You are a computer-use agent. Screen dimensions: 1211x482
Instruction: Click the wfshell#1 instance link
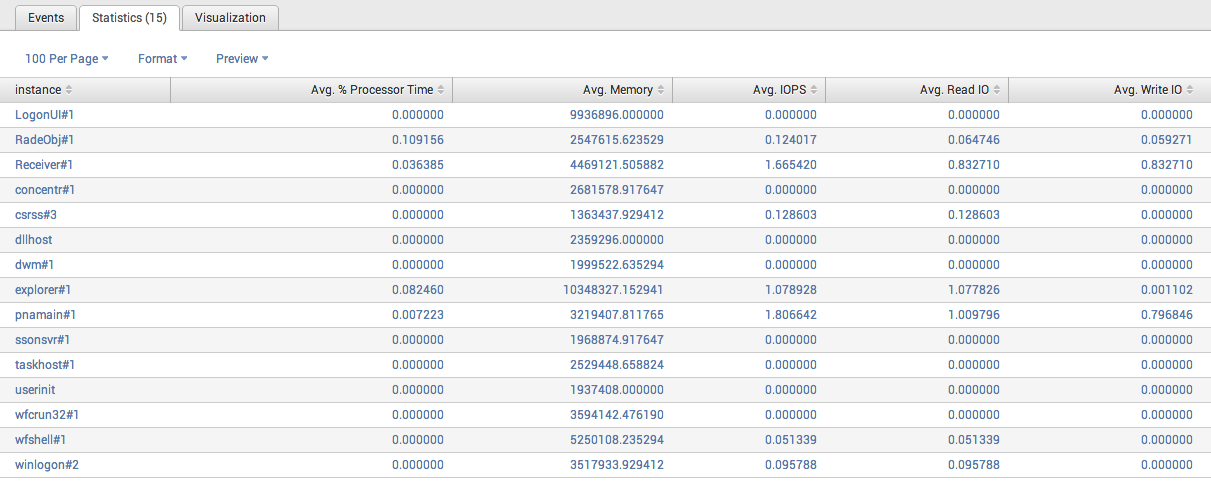(x=40, y=440)
